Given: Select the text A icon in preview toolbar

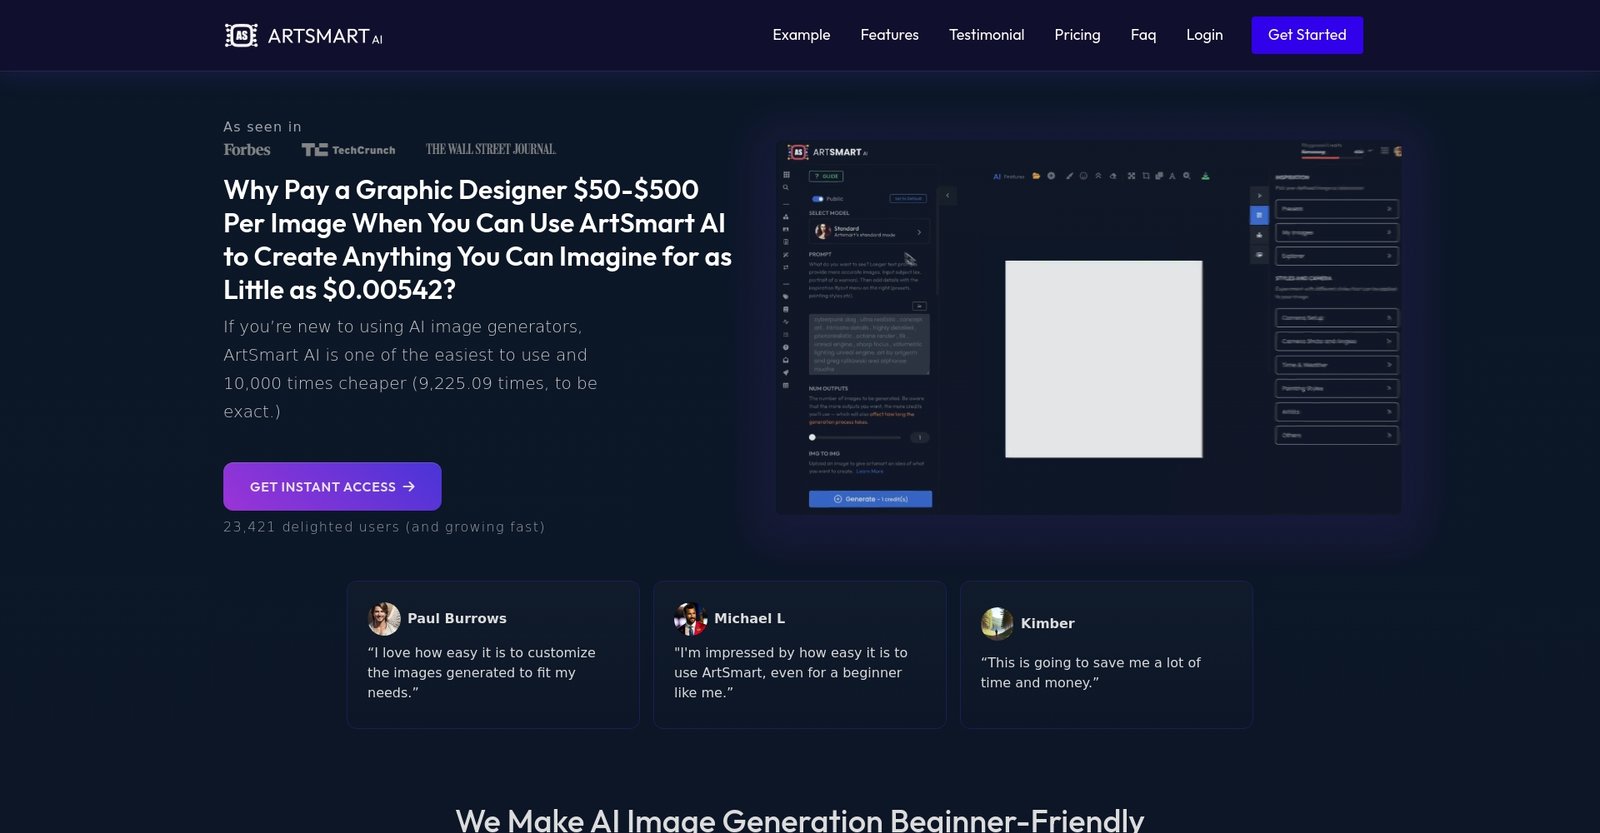Looking at the screenshot, I should point(1172,176).
